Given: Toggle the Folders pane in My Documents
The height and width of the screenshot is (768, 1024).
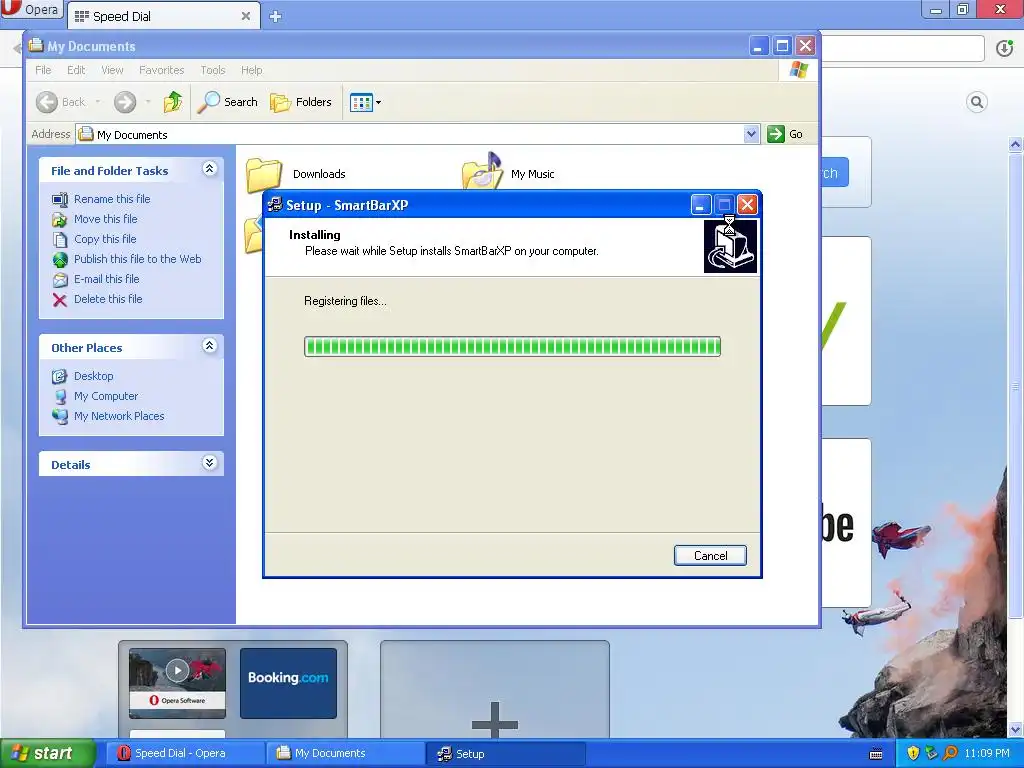Looking at the screenshot, I should click(301, 102).
